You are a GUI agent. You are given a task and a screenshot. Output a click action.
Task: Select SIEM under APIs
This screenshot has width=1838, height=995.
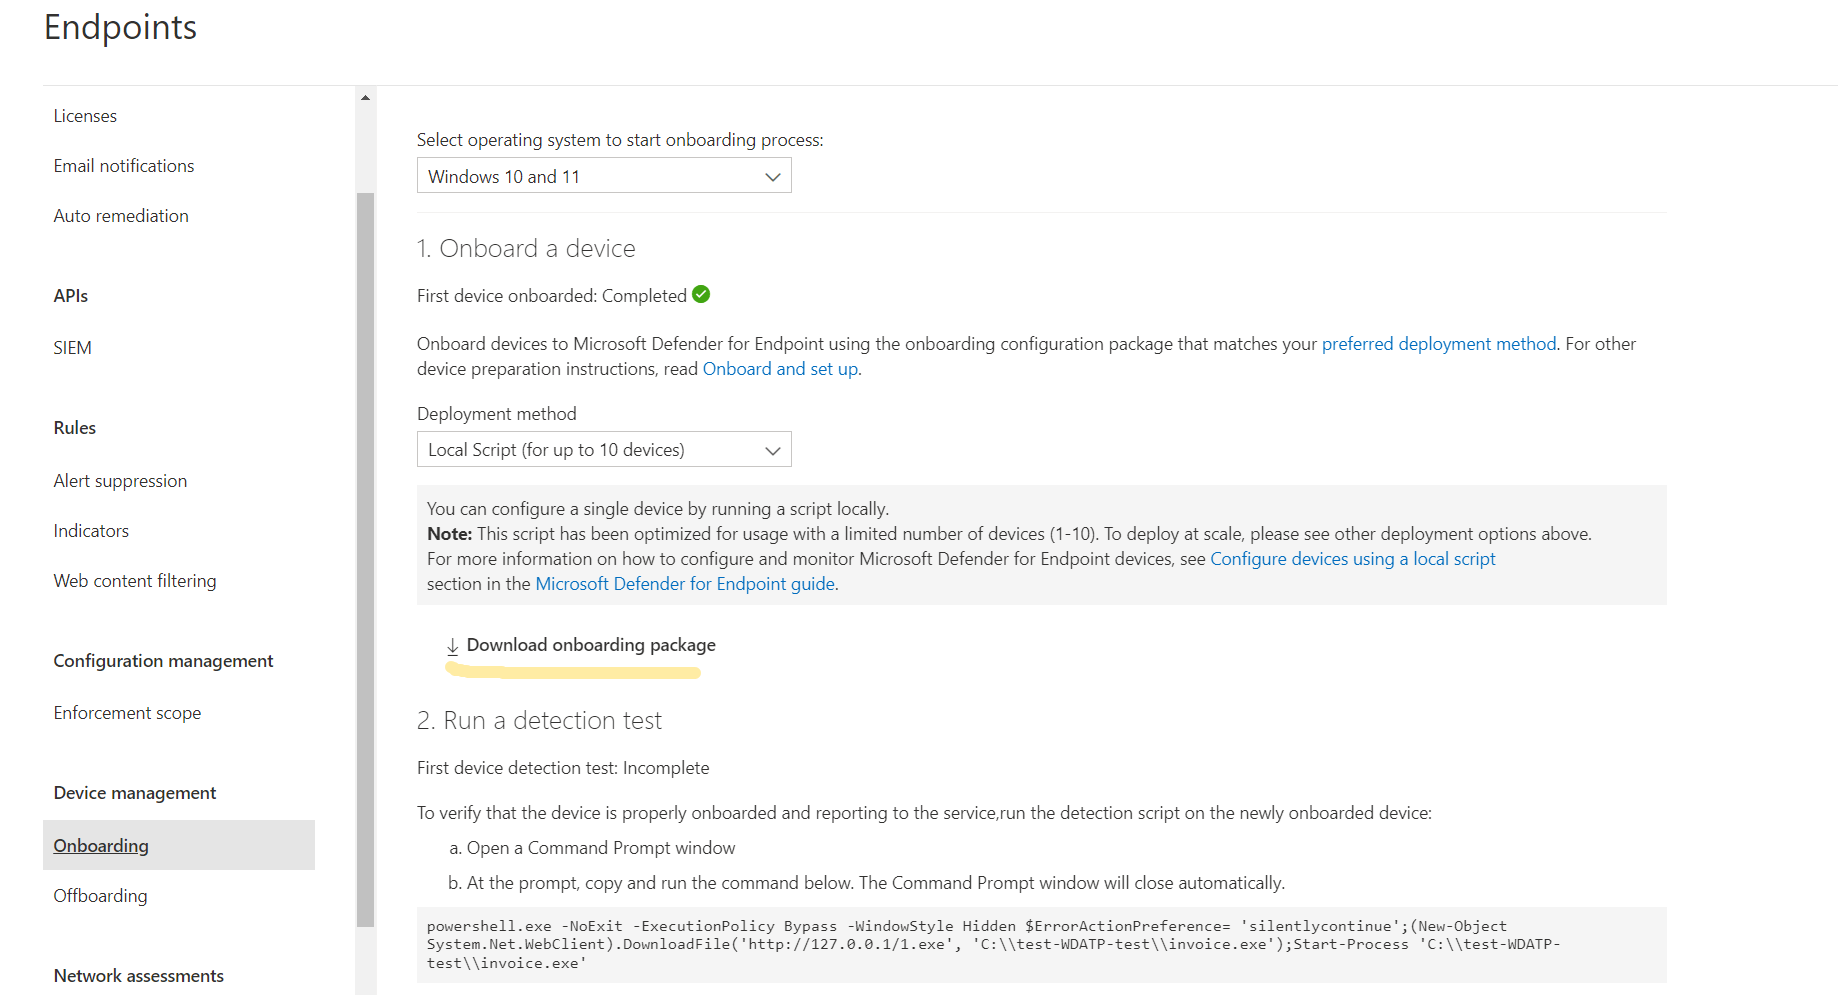click(x=72, y=348)
